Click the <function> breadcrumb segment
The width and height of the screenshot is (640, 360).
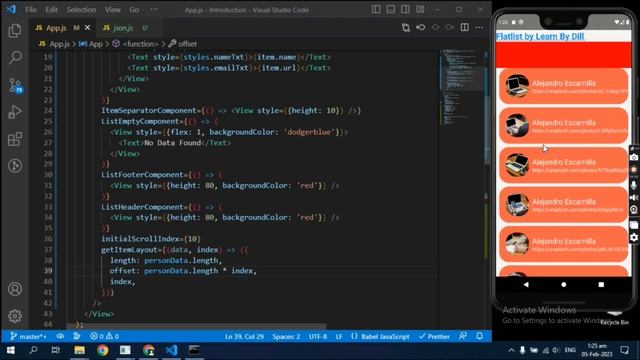(135, 44)
